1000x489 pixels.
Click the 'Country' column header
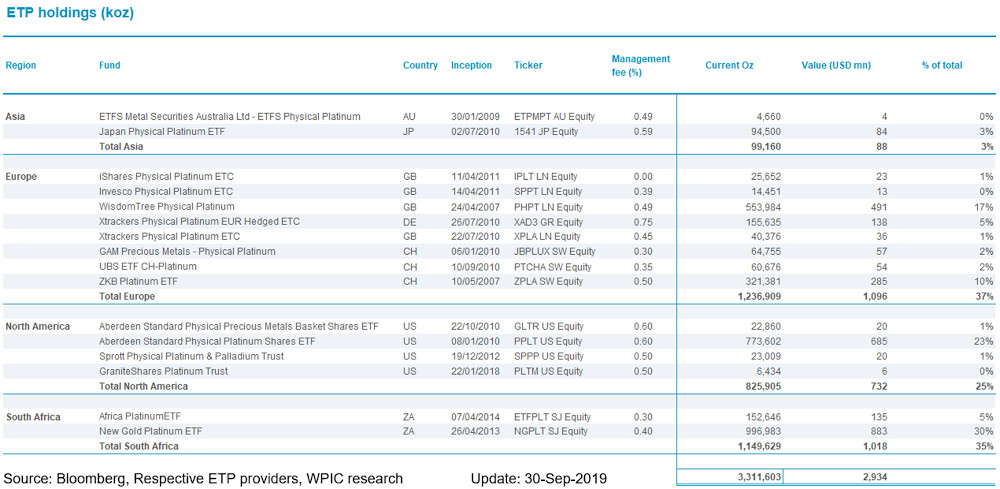coord(420,65)
